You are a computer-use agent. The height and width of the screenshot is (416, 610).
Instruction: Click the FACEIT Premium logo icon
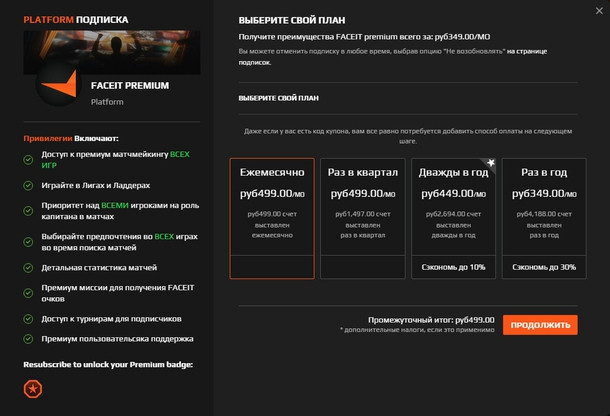pos(62,88)
